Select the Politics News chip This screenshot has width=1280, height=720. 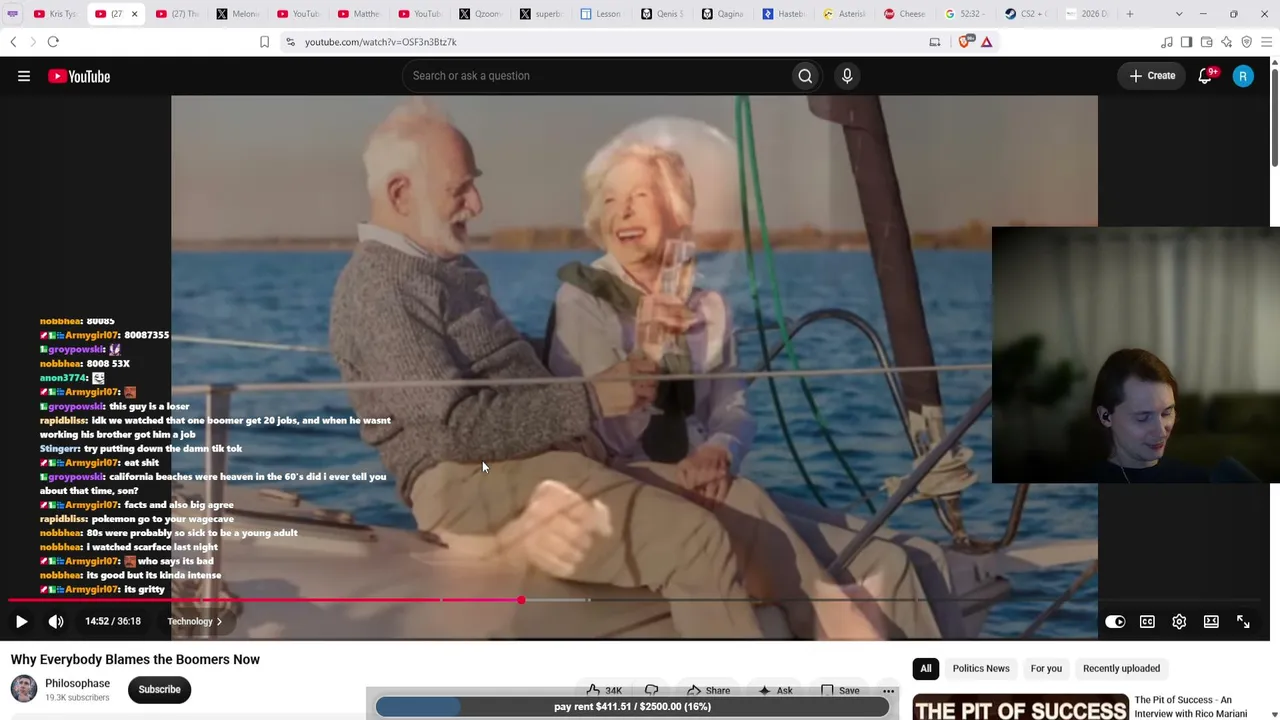click(x=981, y=668)
